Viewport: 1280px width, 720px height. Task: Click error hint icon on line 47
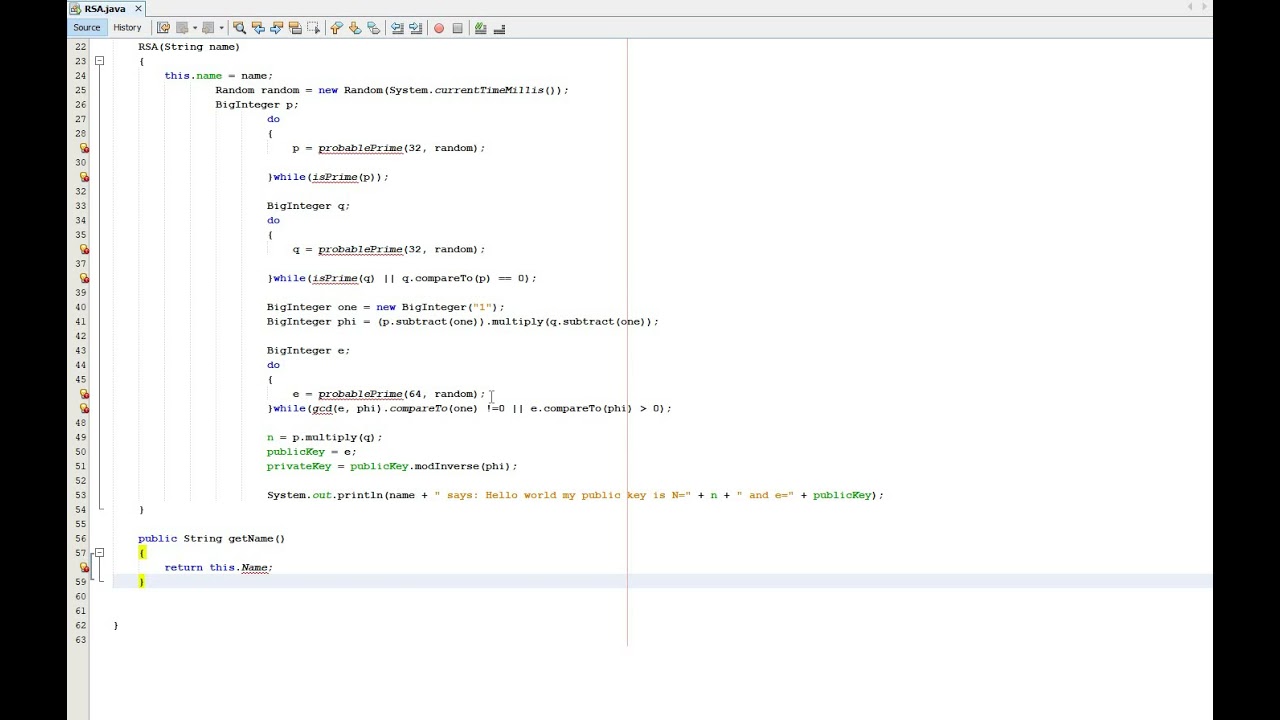coord(84,408)
